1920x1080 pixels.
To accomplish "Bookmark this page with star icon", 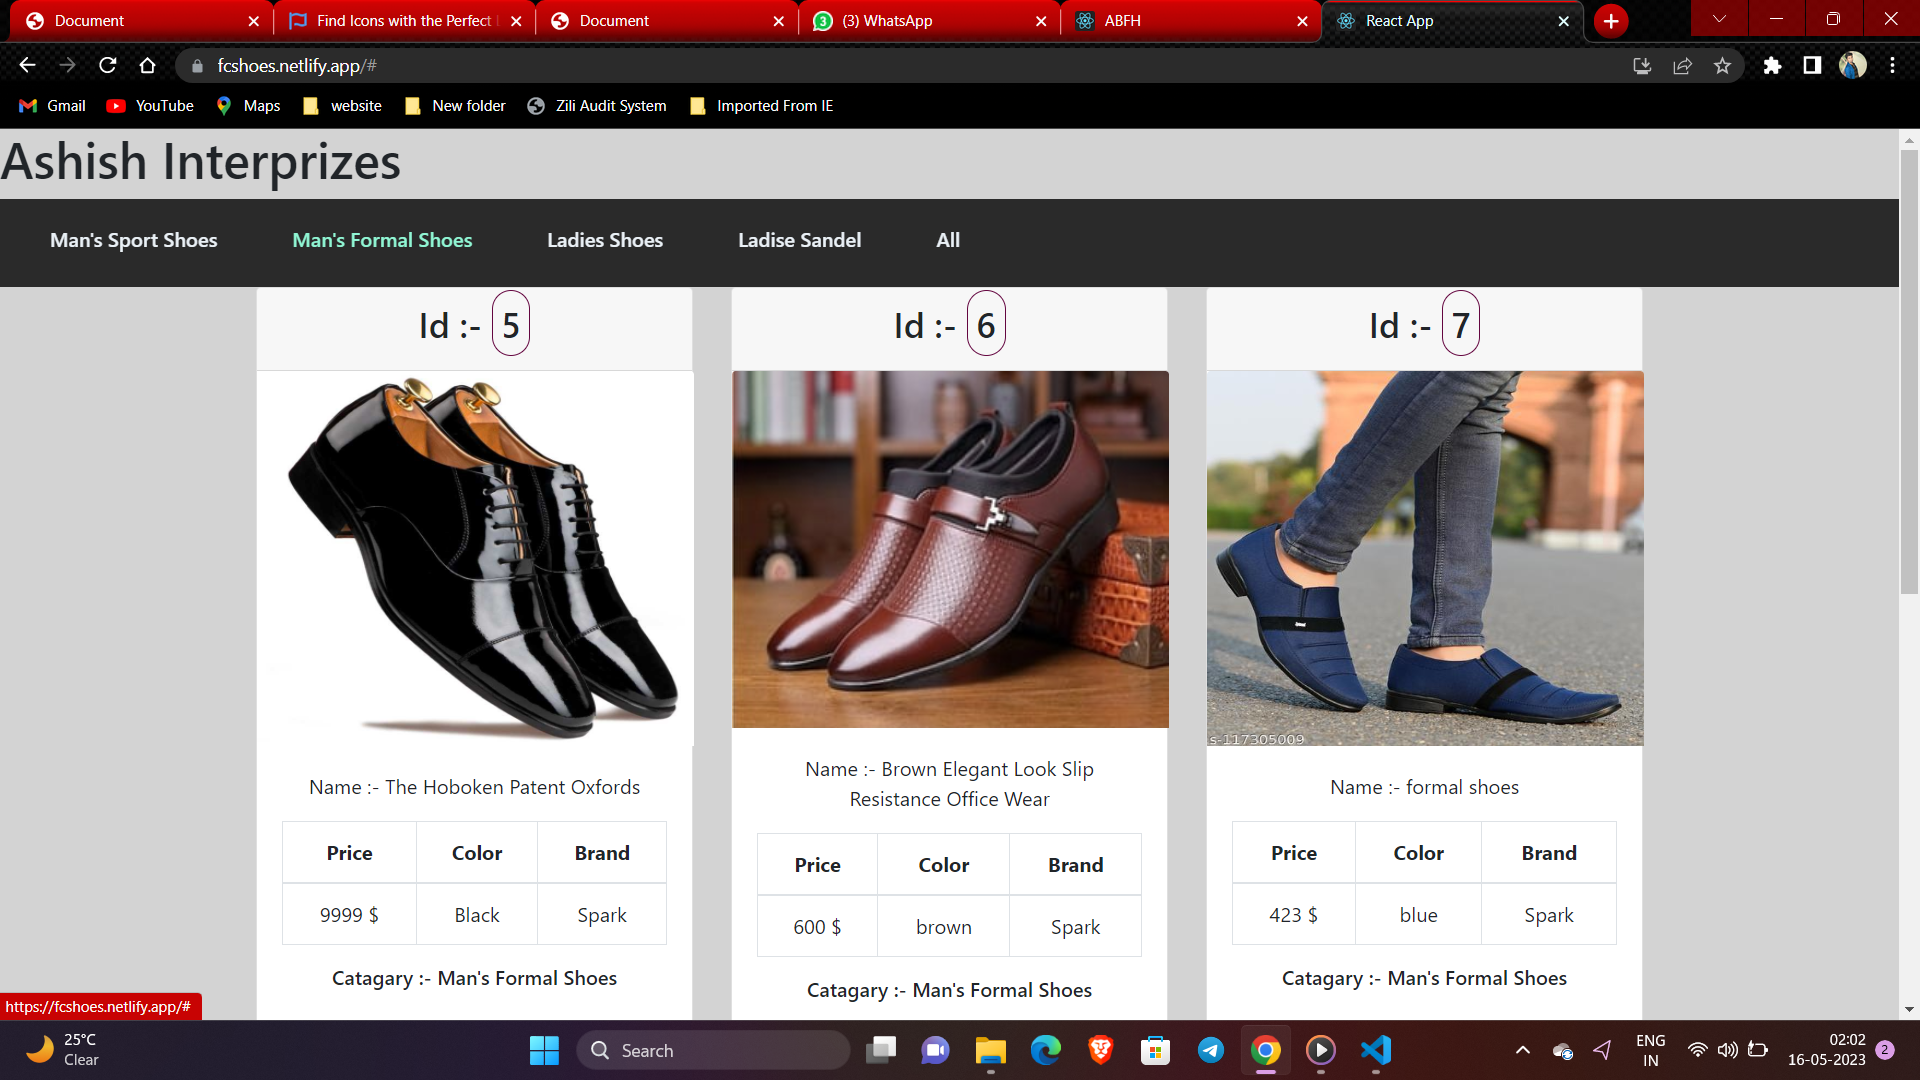I will point(1722,66).
